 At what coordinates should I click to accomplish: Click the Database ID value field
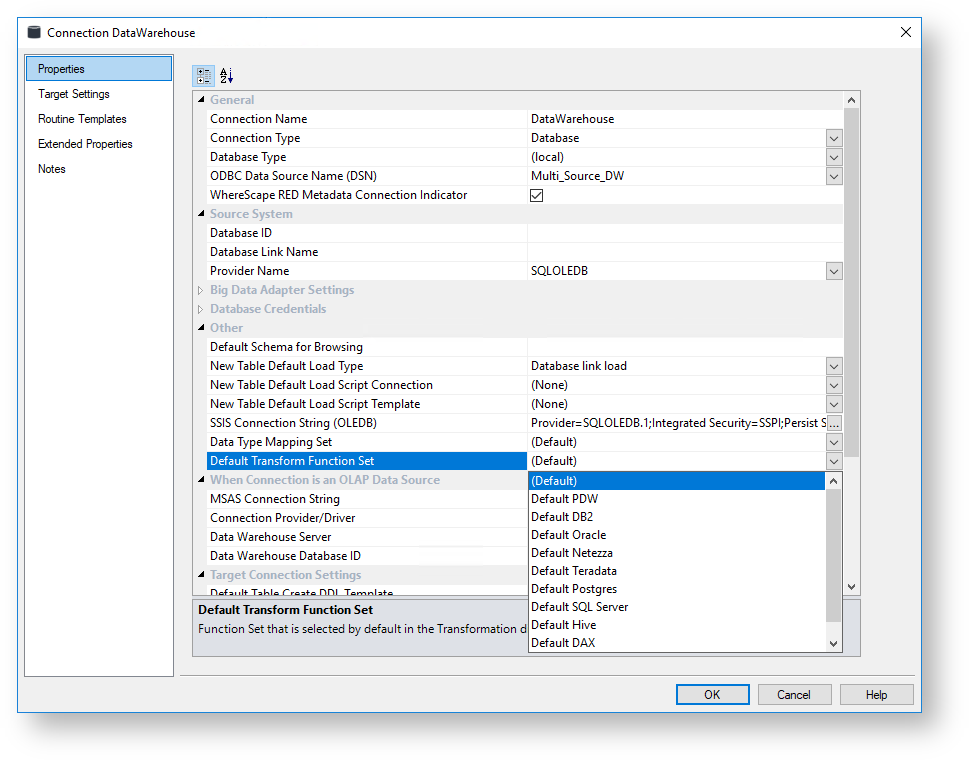(x=685, y=233)
